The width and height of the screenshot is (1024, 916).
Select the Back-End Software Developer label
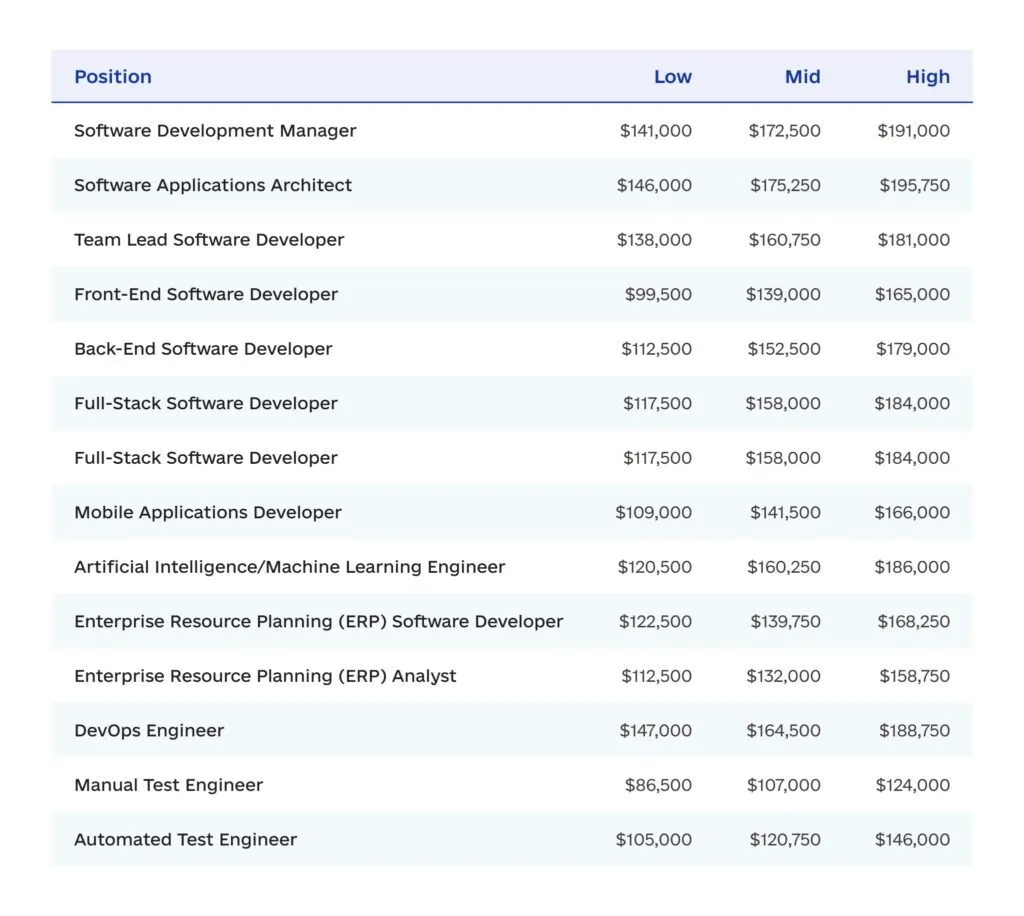coord(203,349)
